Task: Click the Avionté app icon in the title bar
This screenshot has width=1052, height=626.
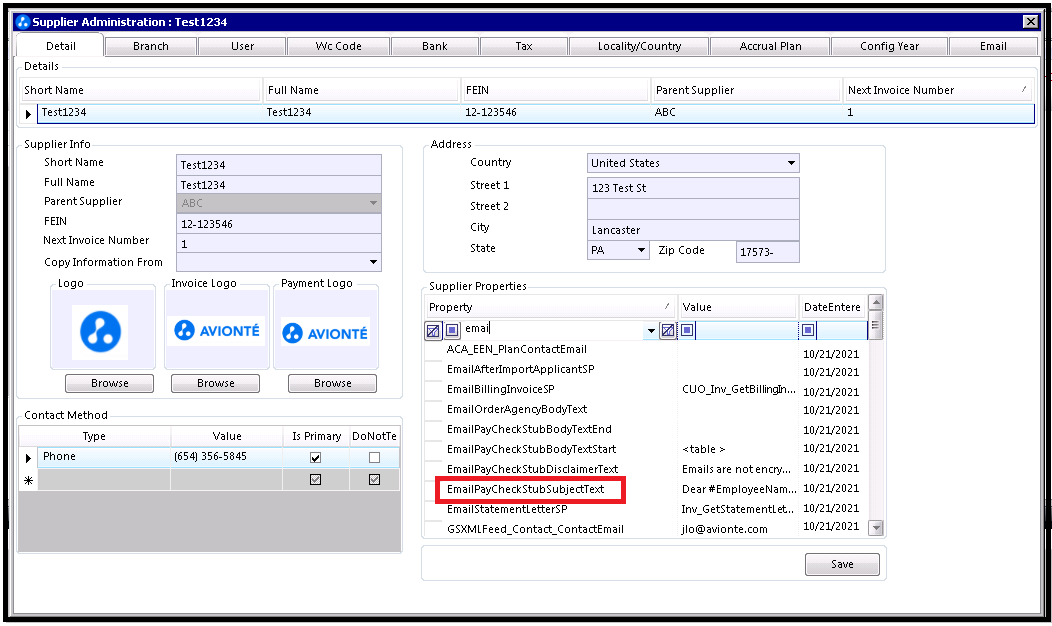Action: 23,22
